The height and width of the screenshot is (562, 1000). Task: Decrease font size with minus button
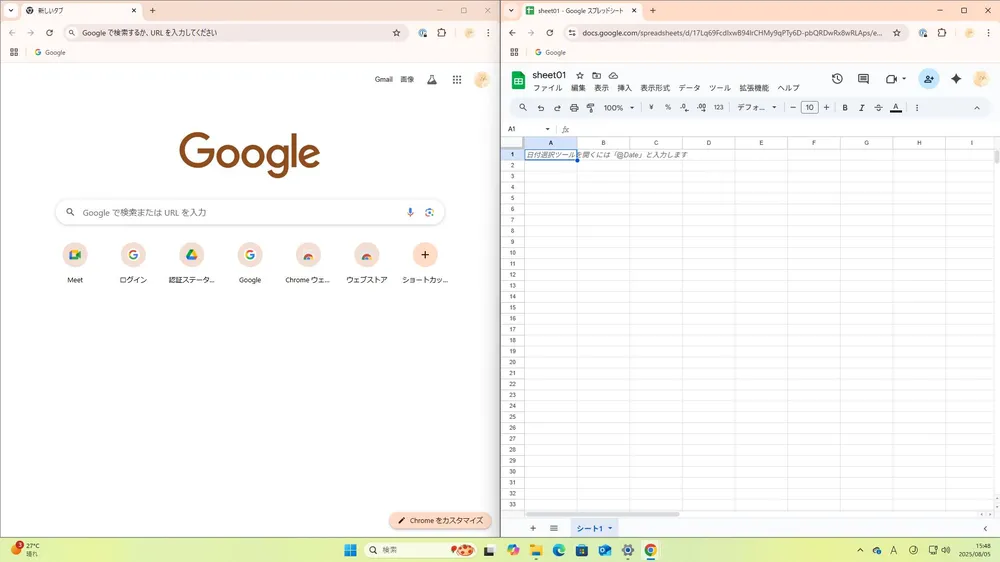click(793, 108)
